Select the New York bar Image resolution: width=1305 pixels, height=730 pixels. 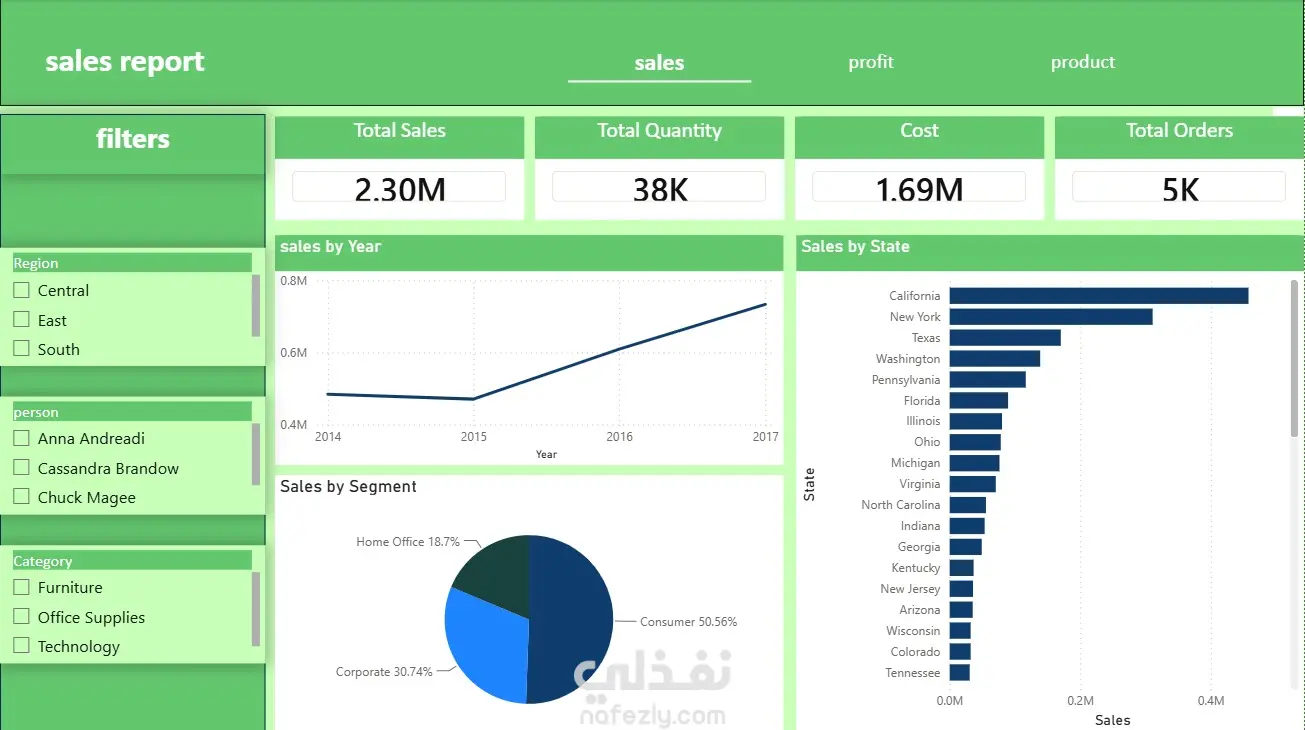(1051, 317)
